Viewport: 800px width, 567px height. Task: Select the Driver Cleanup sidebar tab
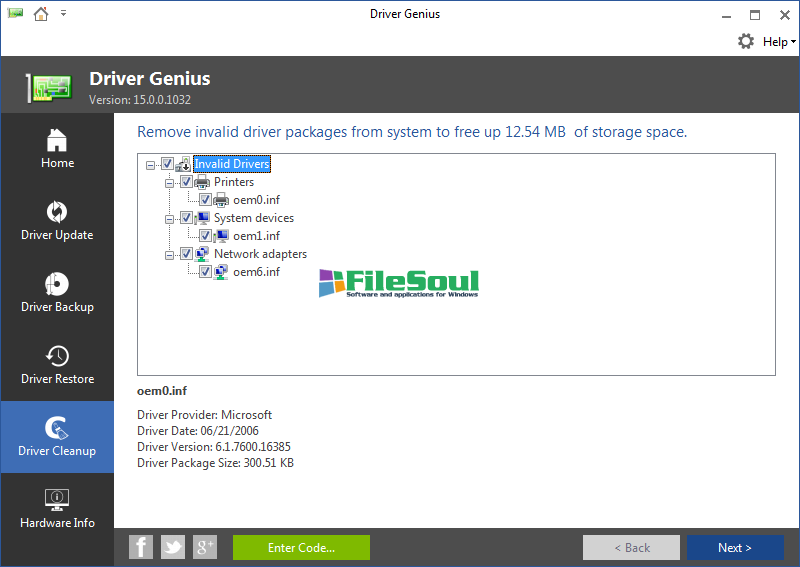(57, 437)
